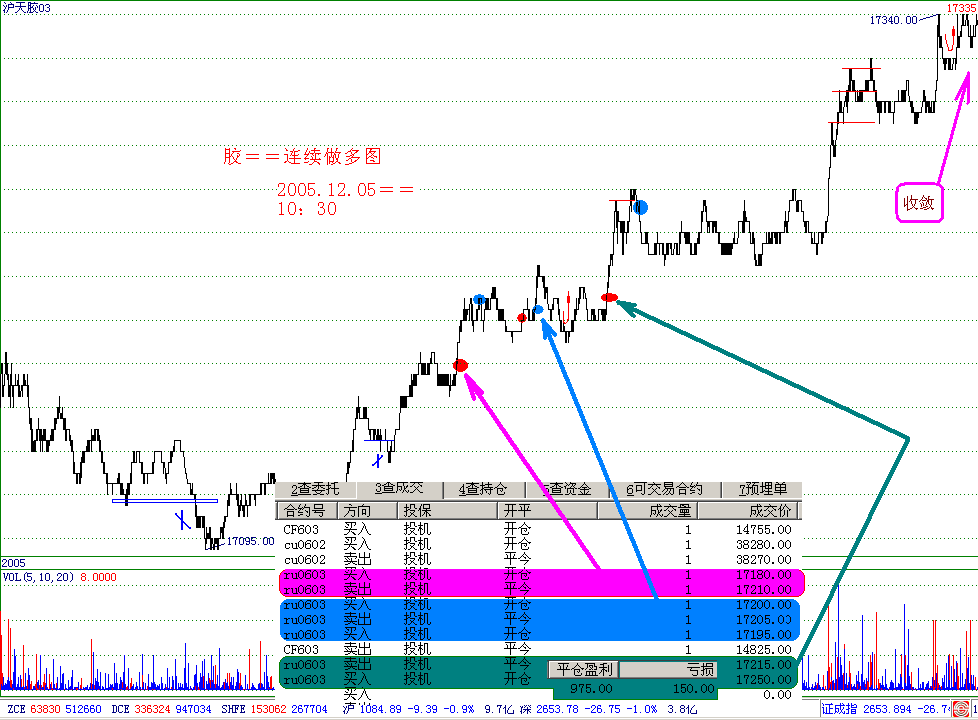Select the 7预埋单 tab
This screenshot has height=720, width=978.
pyautogui.click(x=763, y=489)
